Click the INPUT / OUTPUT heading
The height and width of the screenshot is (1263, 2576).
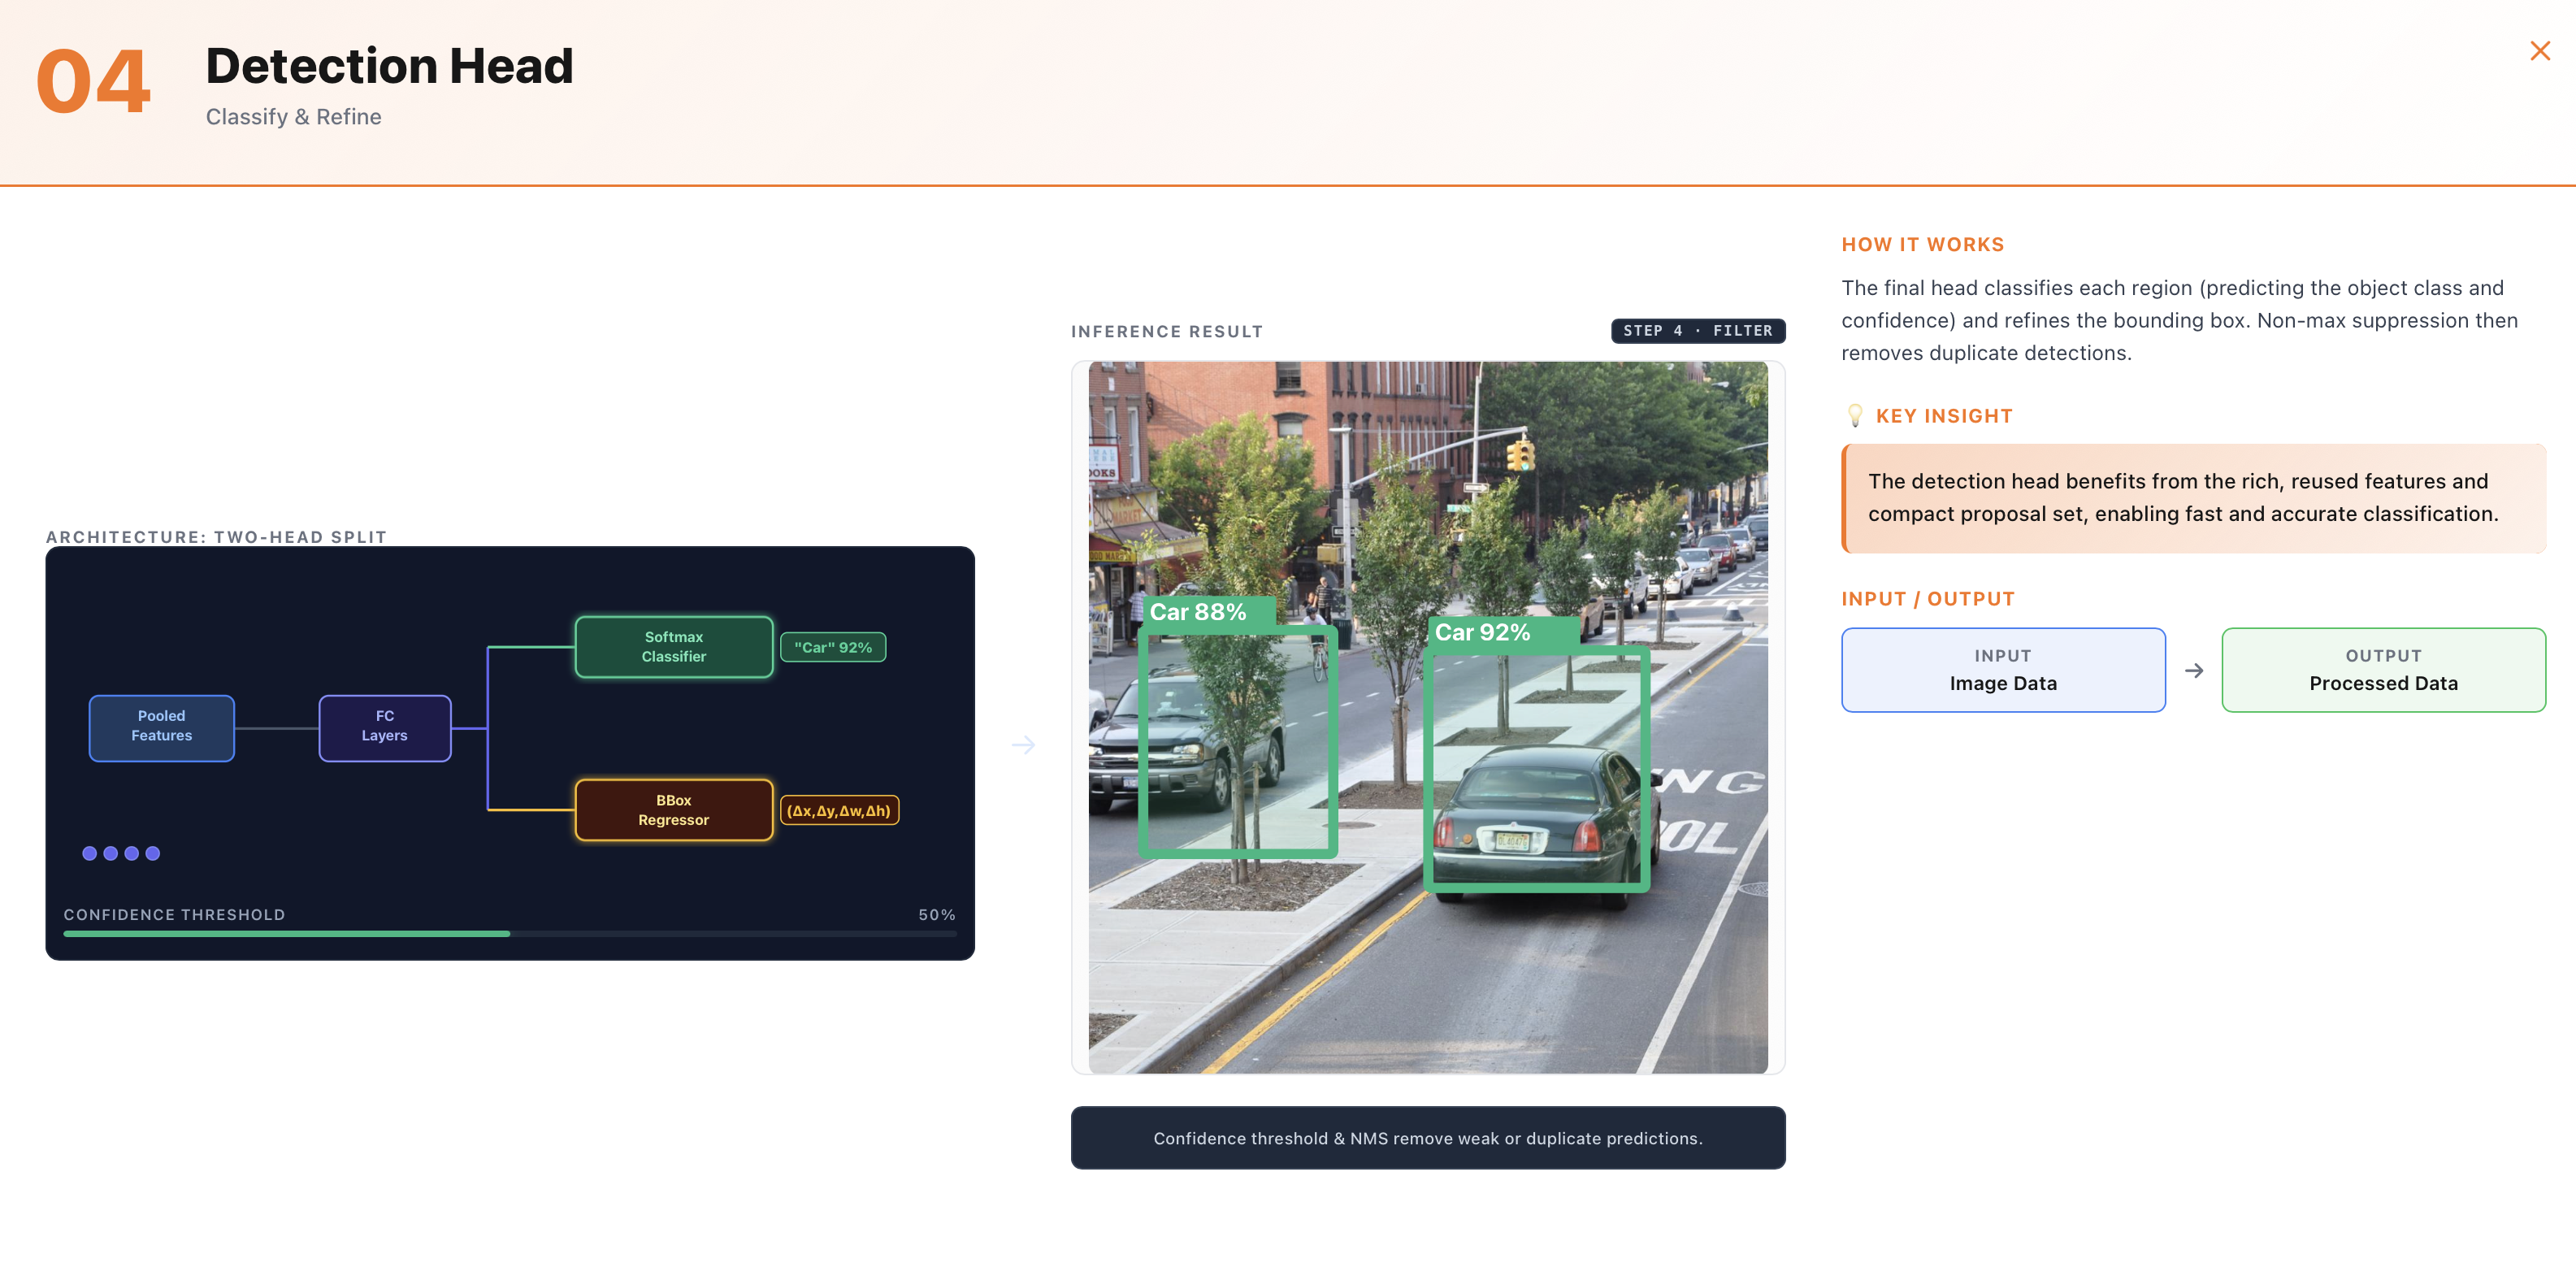(x=1927, y=599)
